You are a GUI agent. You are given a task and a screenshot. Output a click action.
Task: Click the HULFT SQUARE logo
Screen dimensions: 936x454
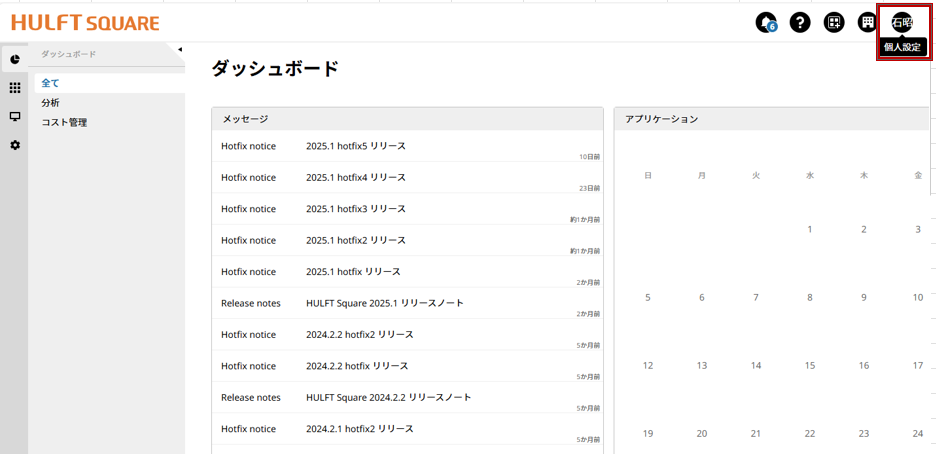point(85,23)
